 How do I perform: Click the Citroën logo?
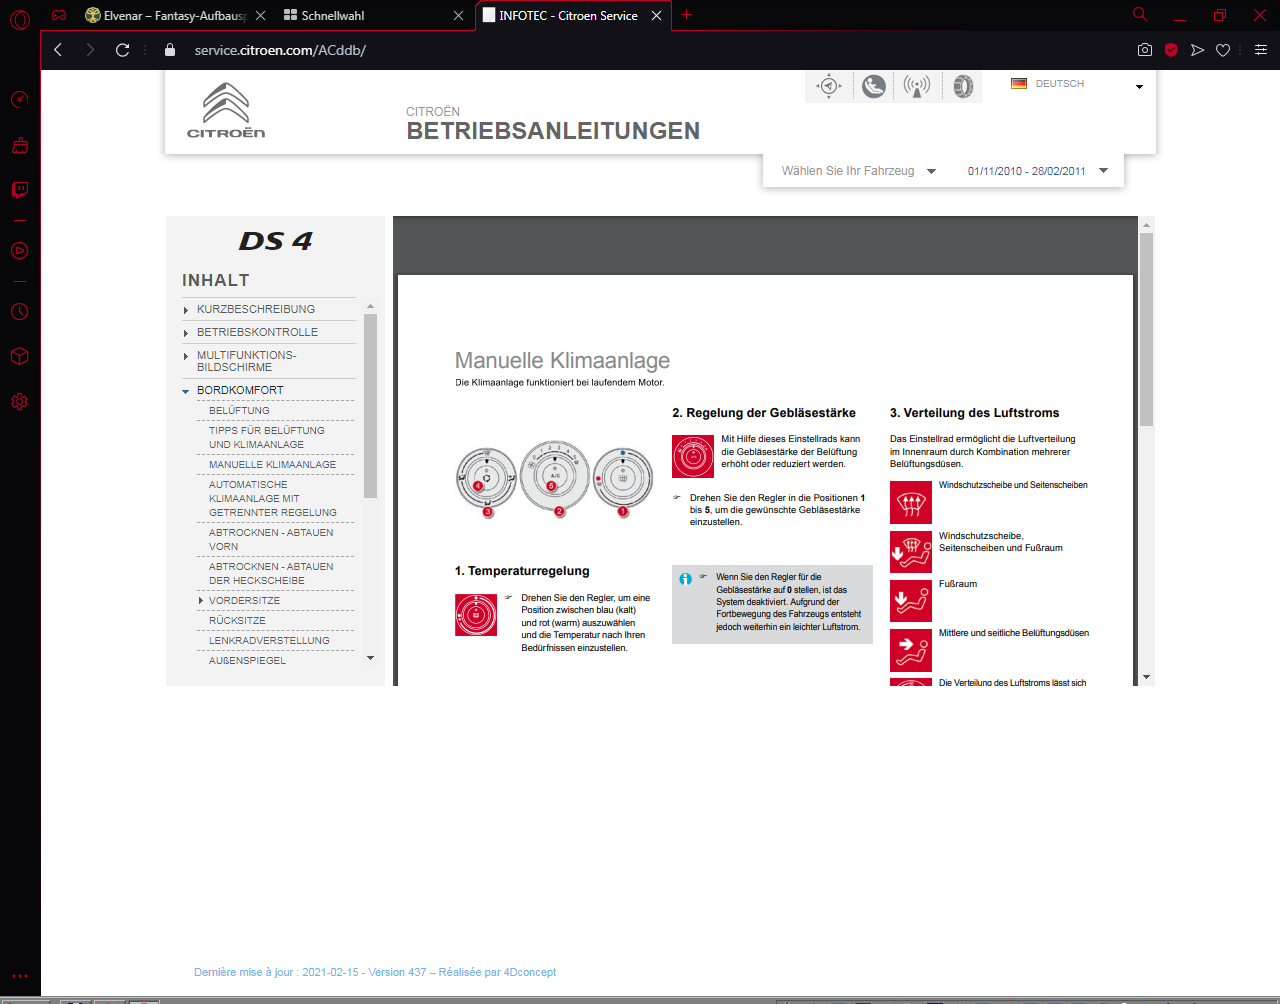click(x=226, y=110)
